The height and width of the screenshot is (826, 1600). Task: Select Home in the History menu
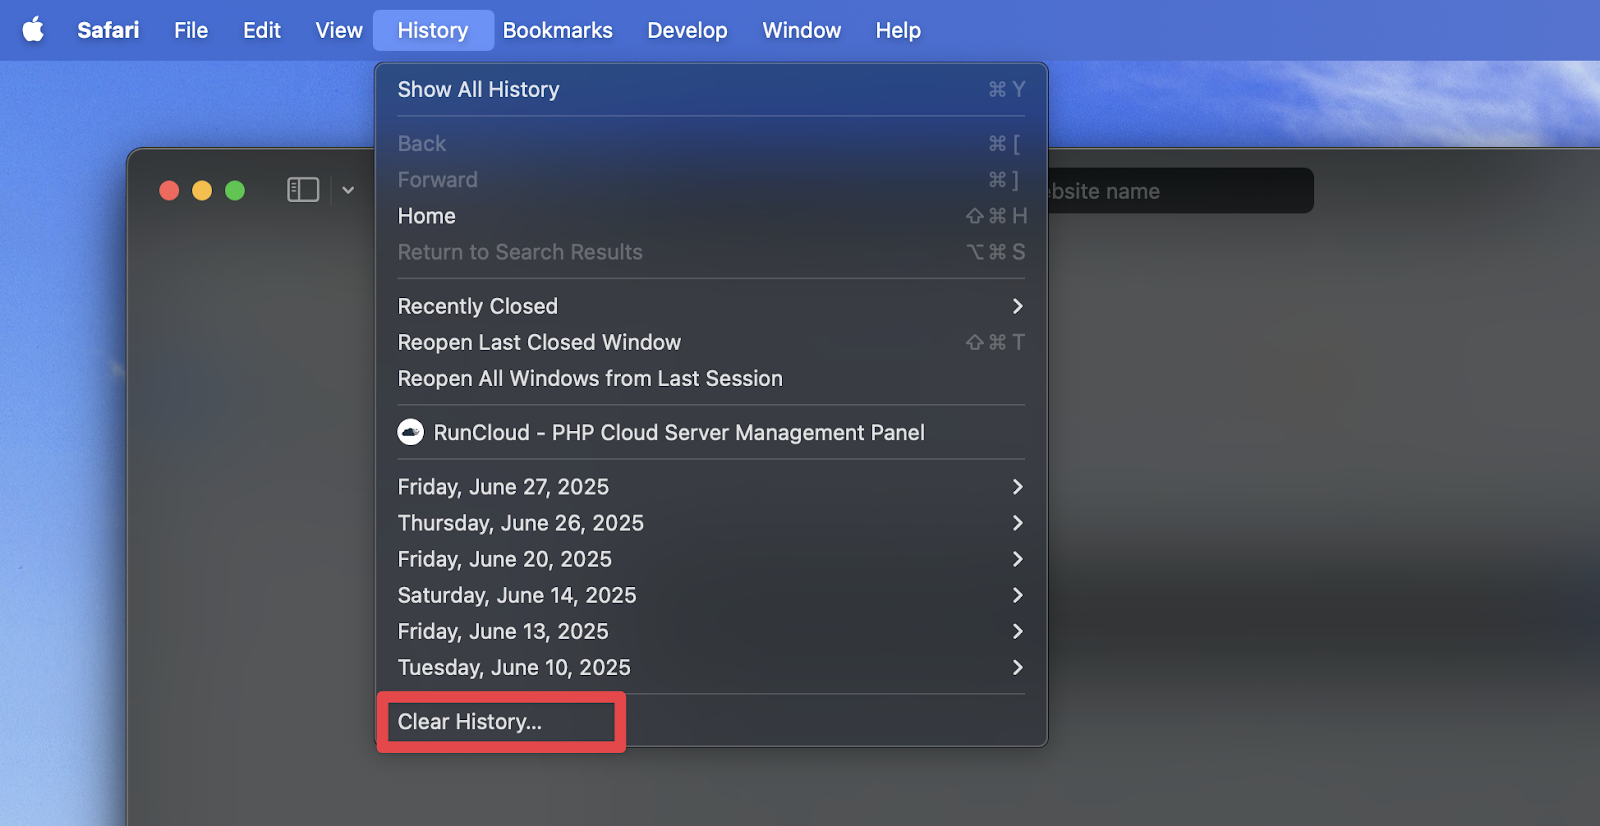(x=427, y=216)
